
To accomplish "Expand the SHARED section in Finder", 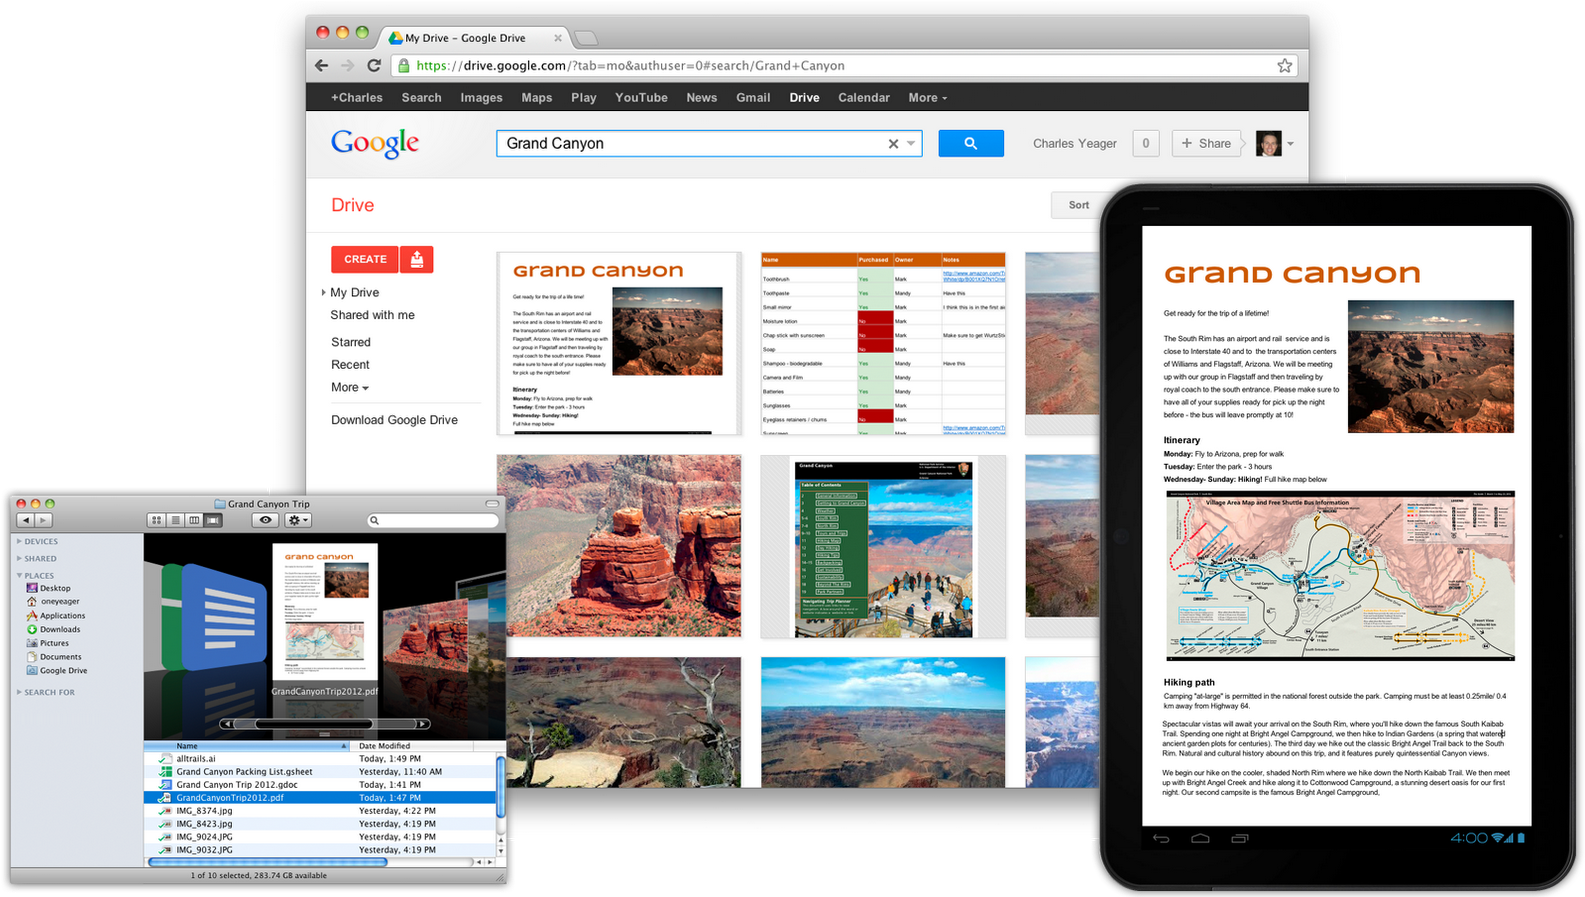I will coord(19,559).
